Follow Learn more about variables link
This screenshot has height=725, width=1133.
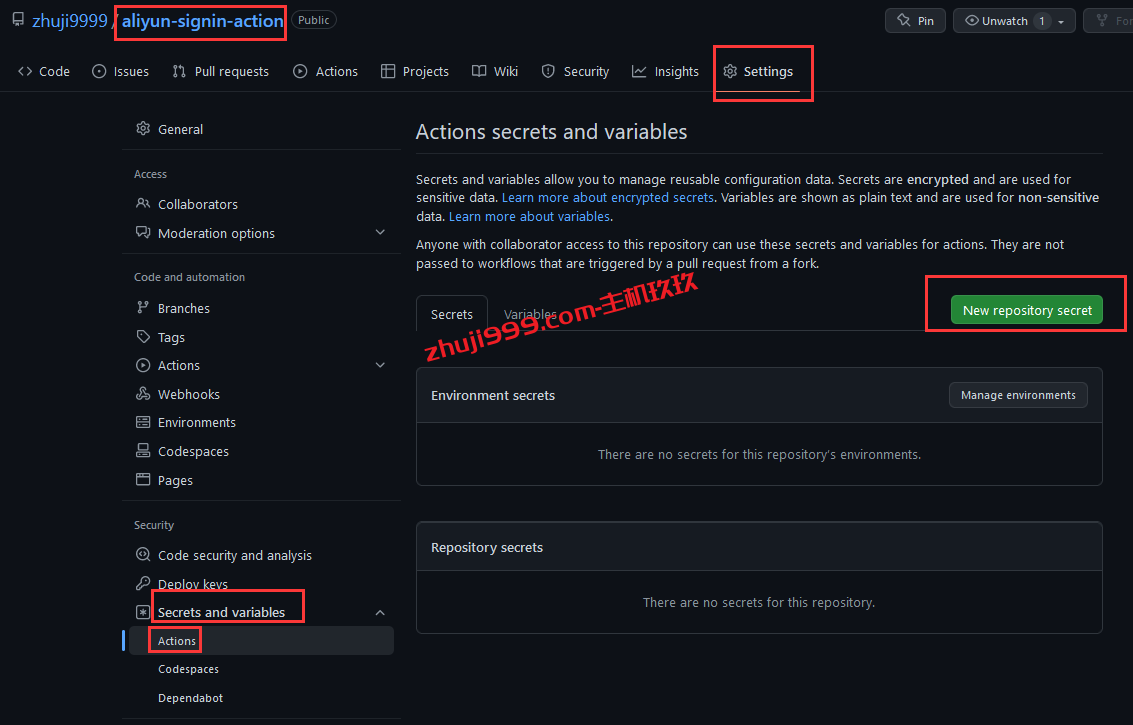[x=530, y=216]
